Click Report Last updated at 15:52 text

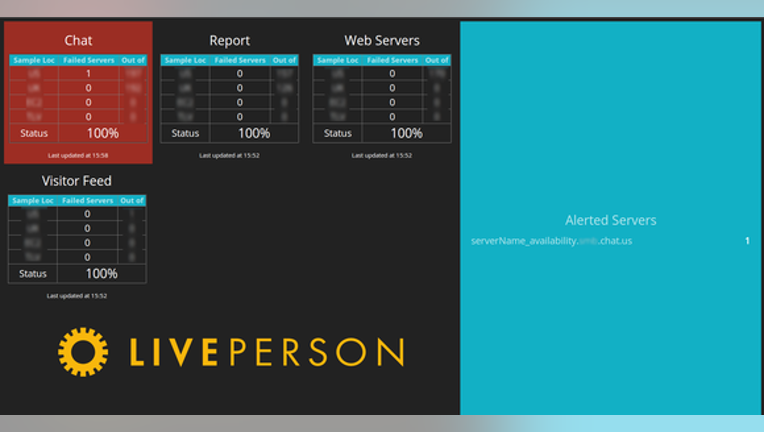(229, 155)
